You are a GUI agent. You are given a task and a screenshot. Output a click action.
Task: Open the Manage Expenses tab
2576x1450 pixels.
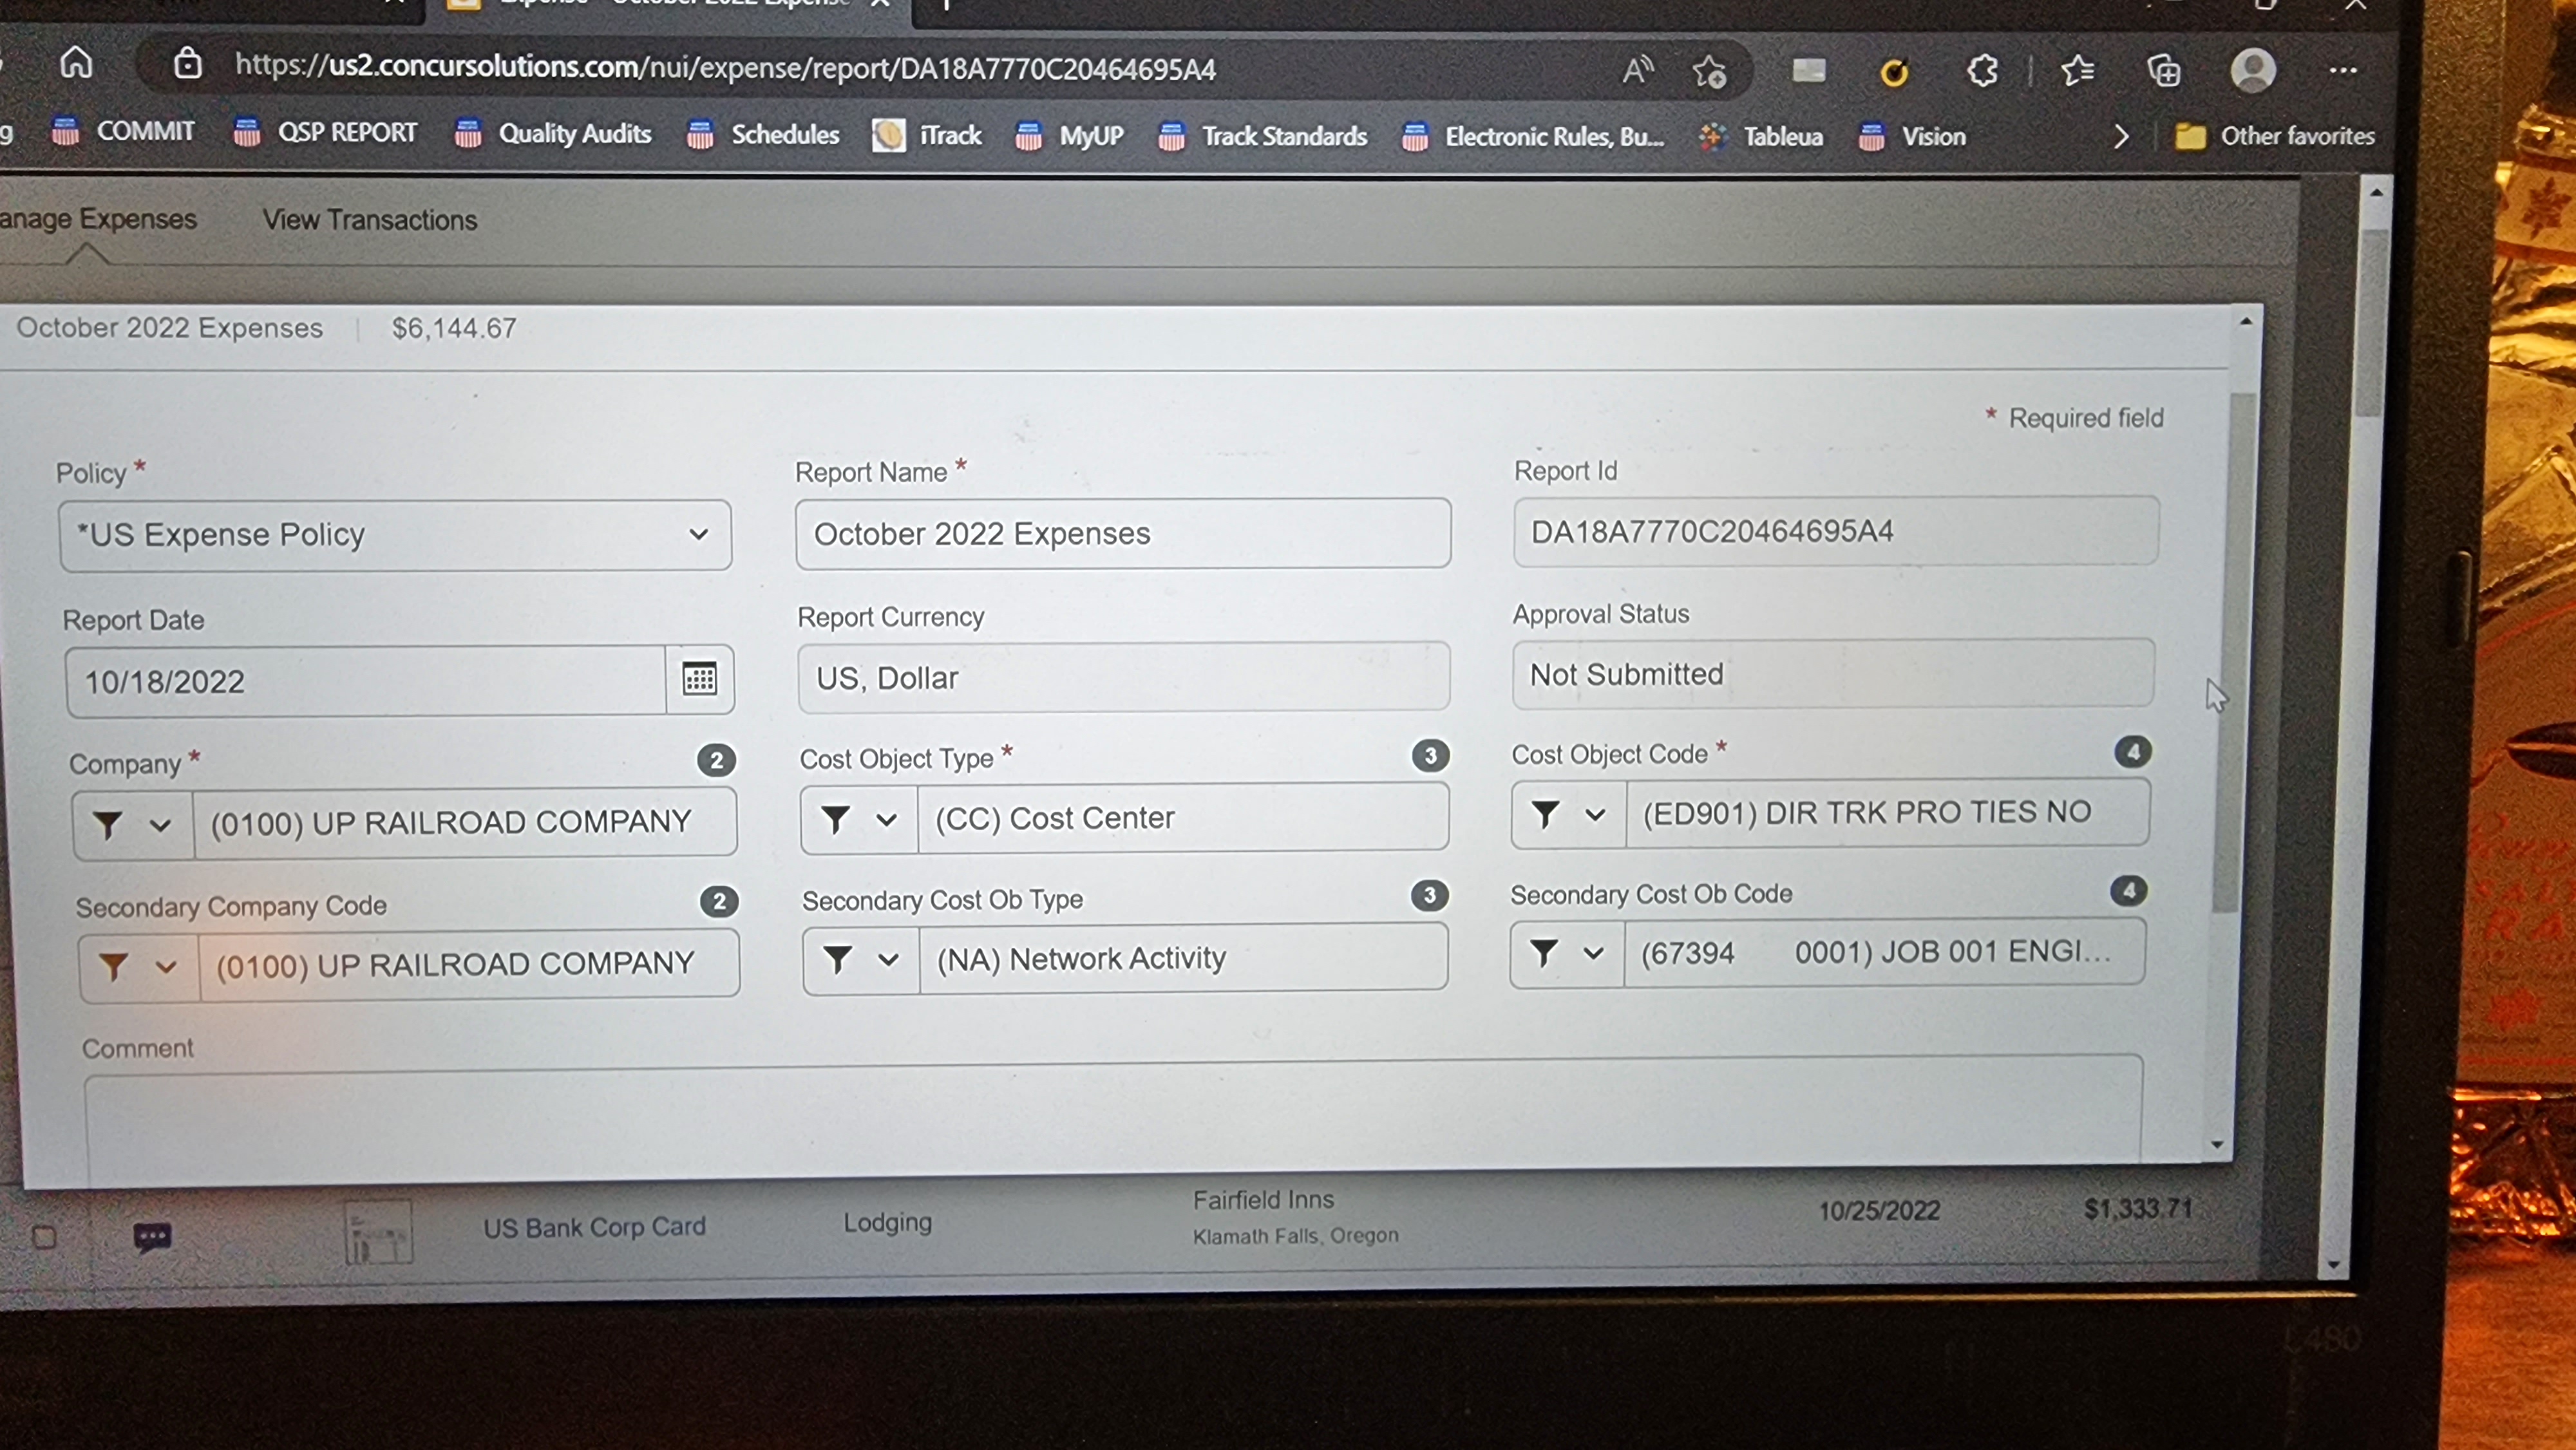pos(98,219)
